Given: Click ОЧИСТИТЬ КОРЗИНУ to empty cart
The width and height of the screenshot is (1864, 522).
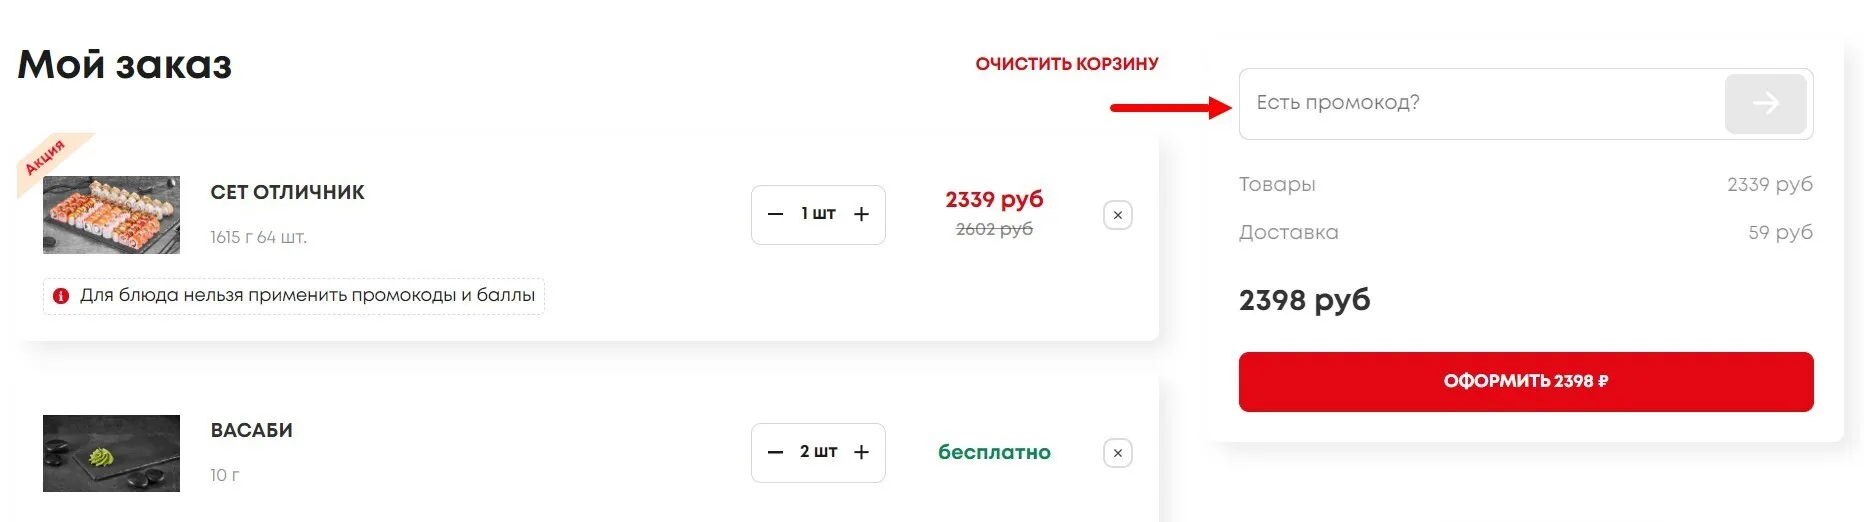Looking at the screenshot, I should (x=1067, y=64).
